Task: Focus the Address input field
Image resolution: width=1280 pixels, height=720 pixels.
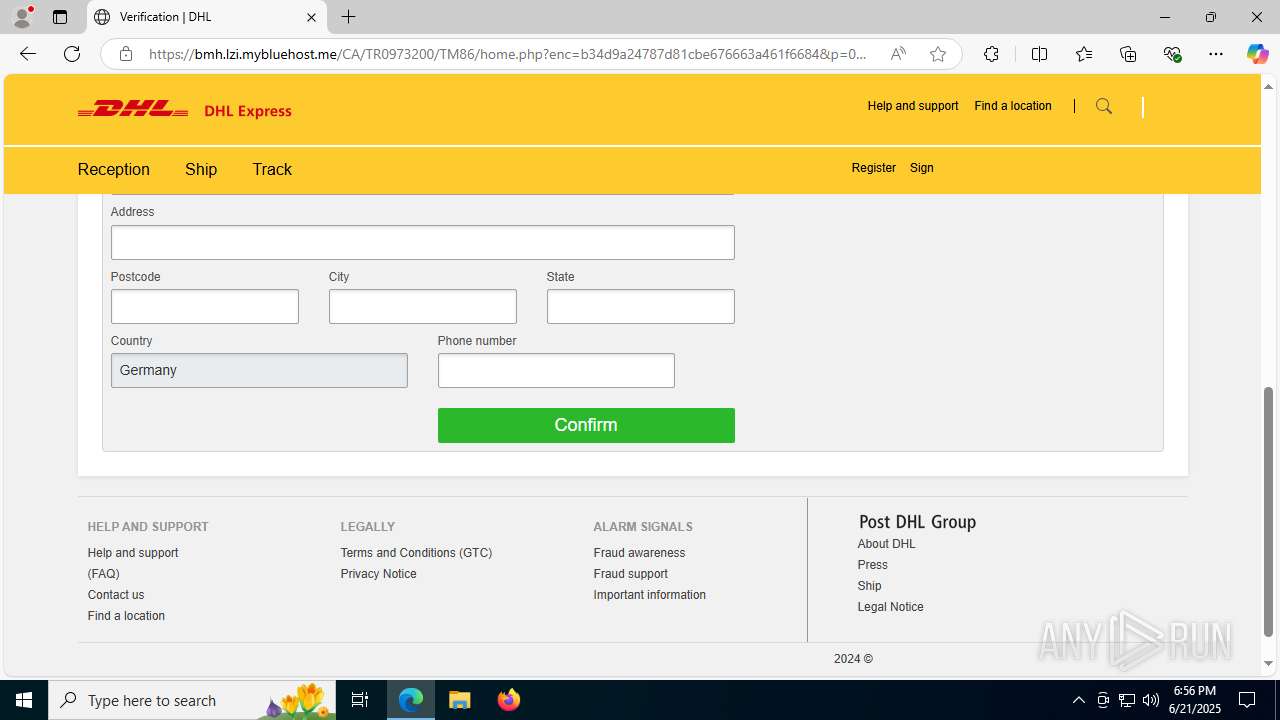Action: pos(423,242)
